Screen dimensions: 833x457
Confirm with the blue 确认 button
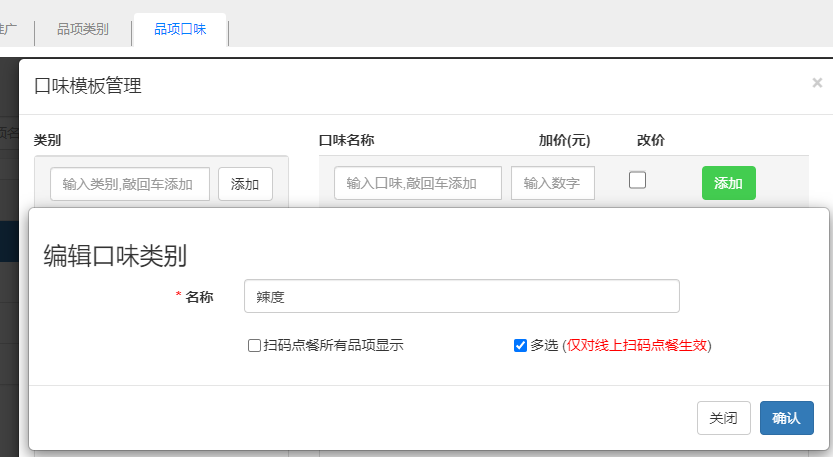[x=786, y=418]
